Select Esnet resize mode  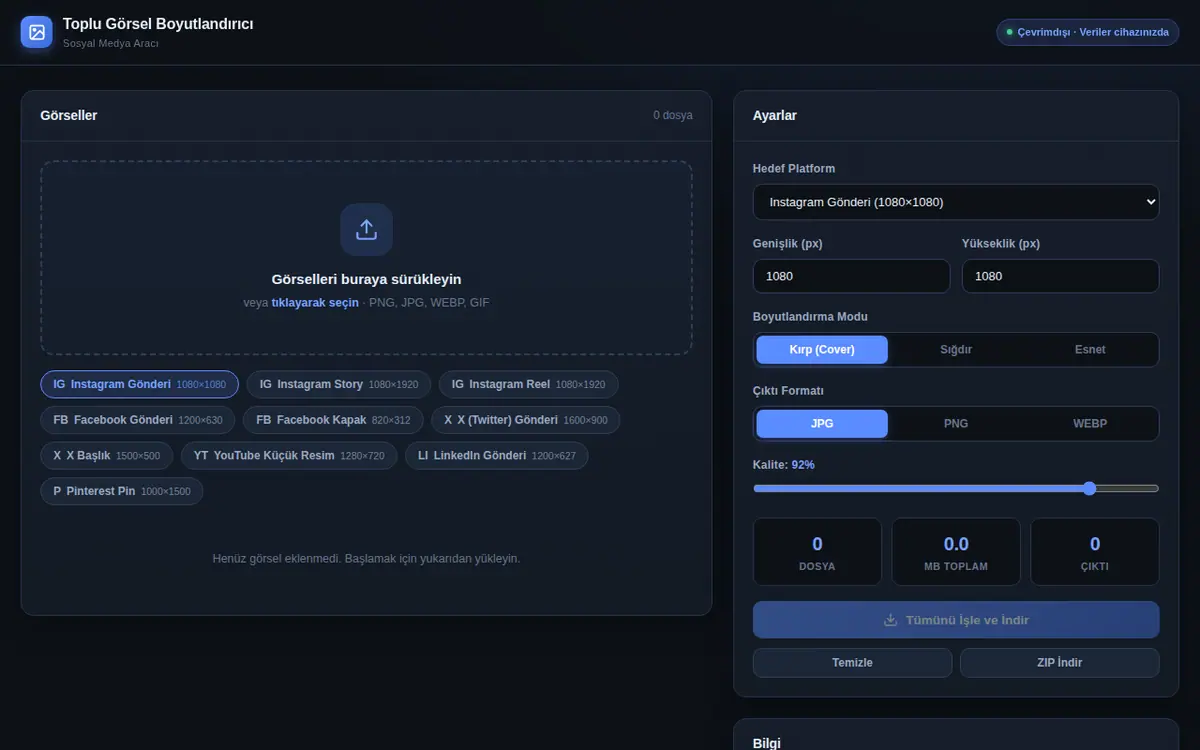1090,350
